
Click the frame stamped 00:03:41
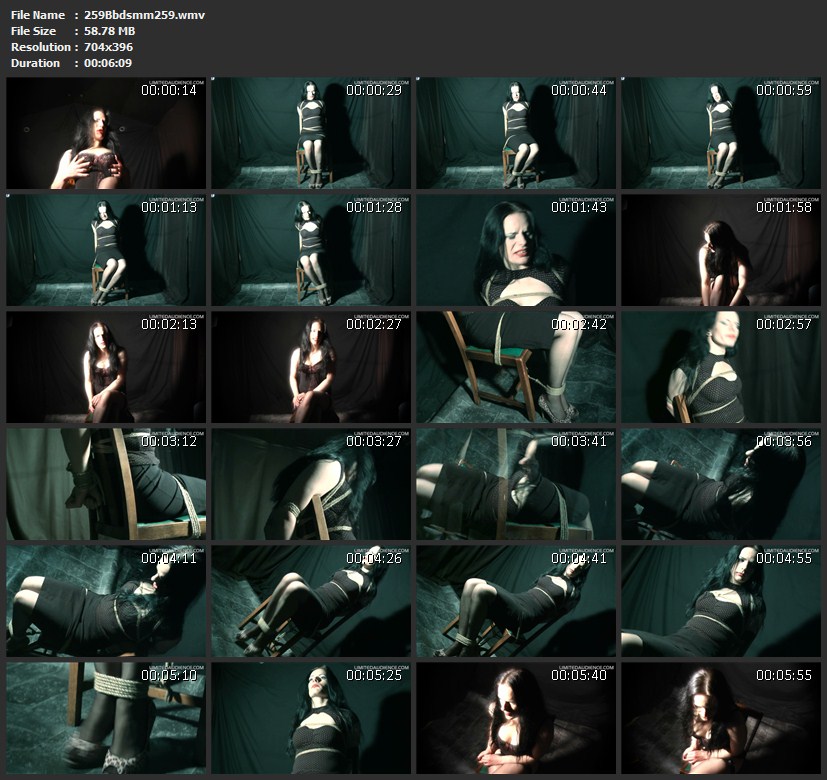(x=516, y=484)
